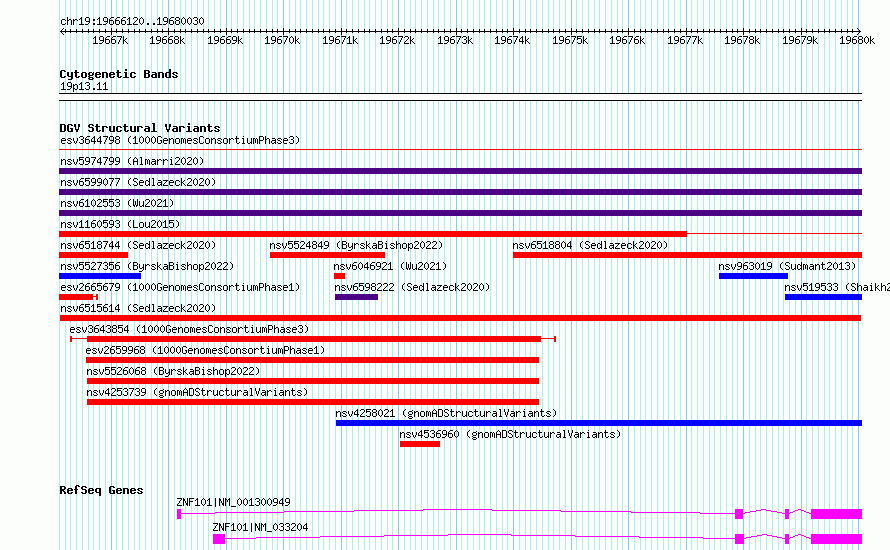This screenshot has height=550, width=890.
Task: Click the esv3644798 variant label
Action: point(180,140)
